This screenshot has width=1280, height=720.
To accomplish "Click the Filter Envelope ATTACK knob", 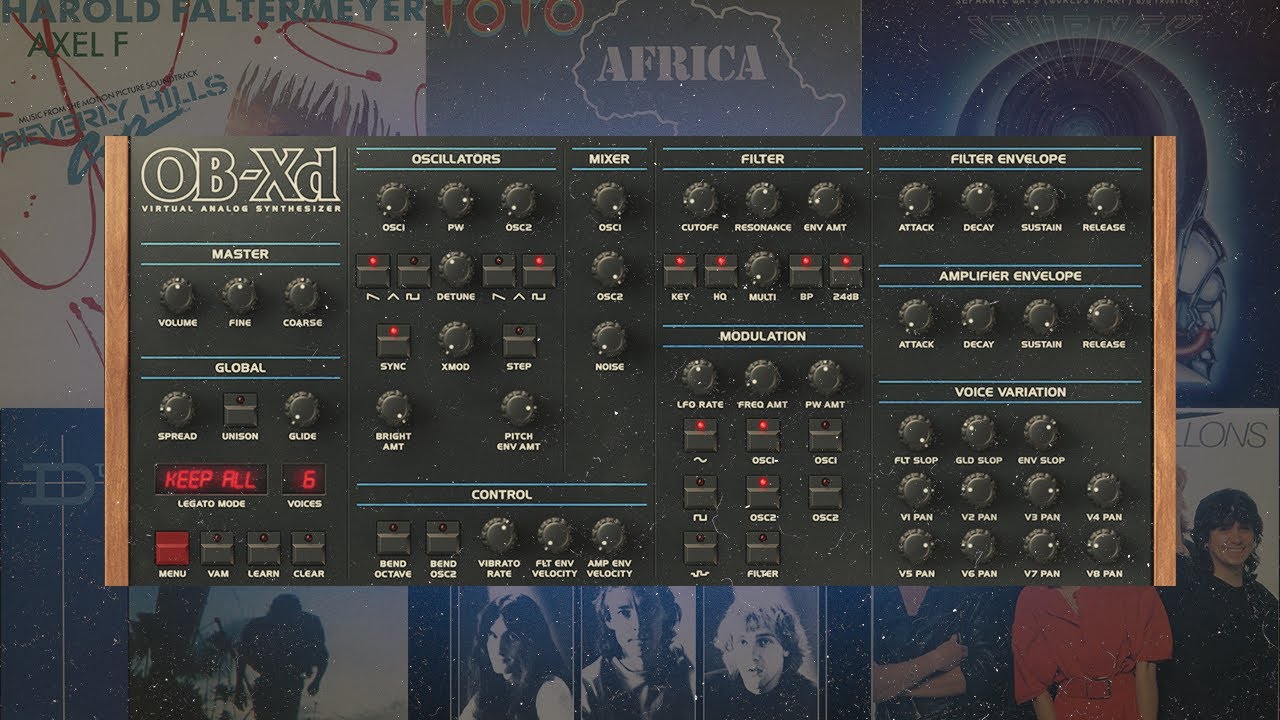I will click(916, 200).
